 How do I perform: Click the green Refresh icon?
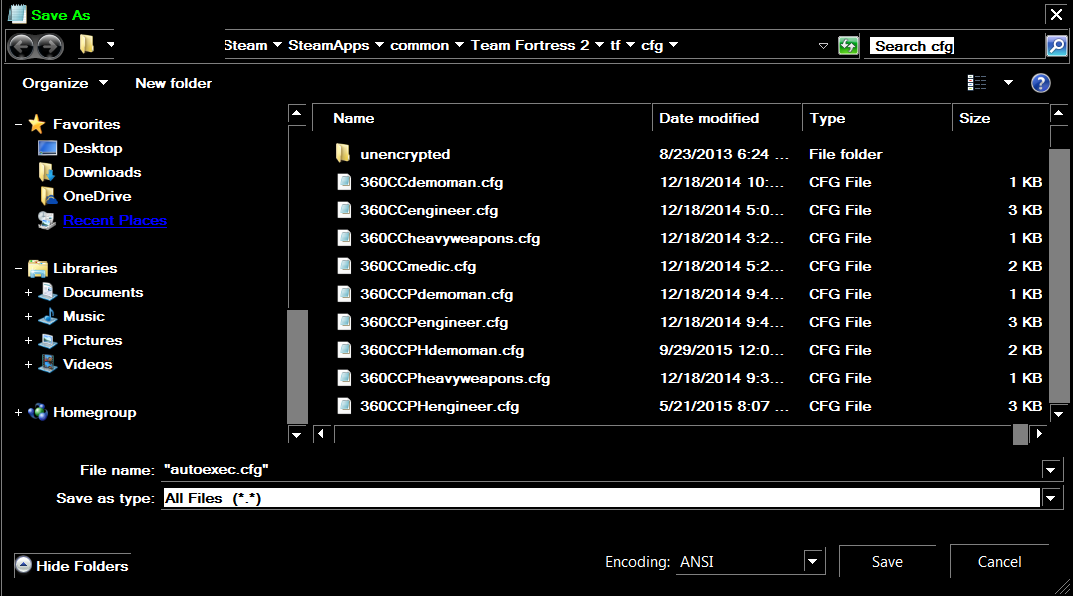[848, 46]
